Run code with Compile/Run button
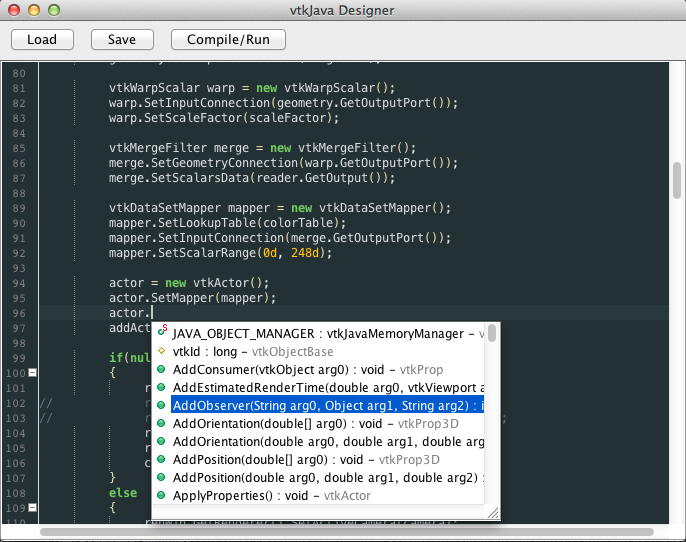Screen dimensions: 686x542 pos(228,40)
